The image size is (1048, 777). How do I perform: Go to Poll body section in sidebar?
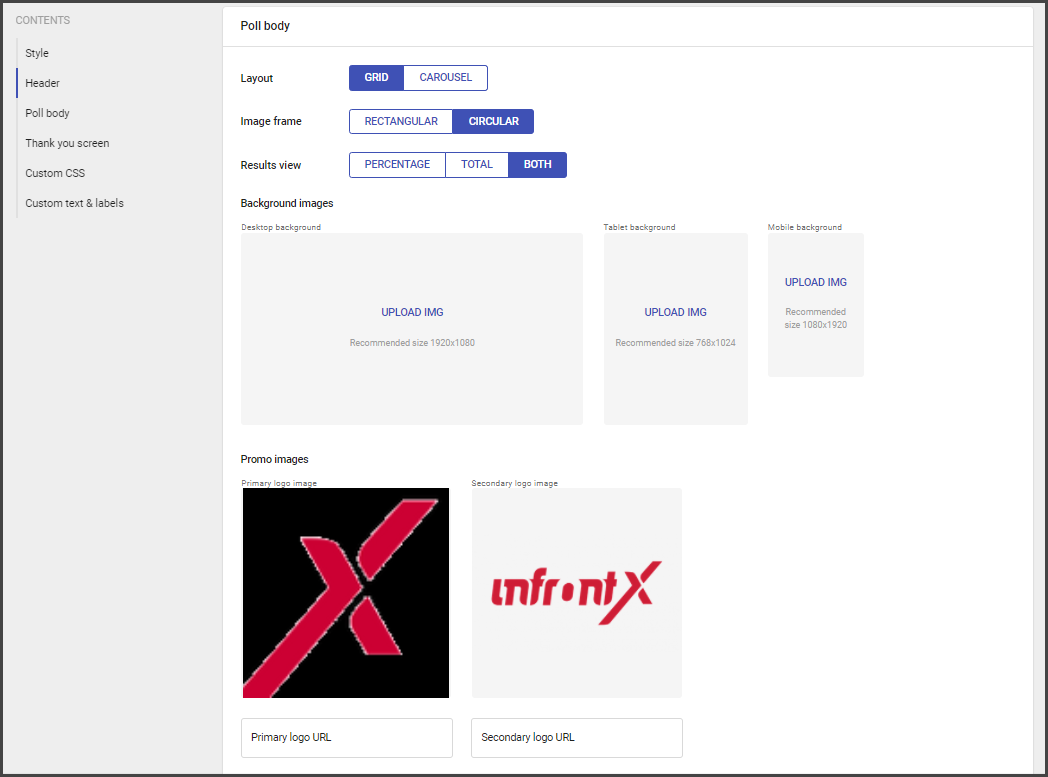[47, 113]
